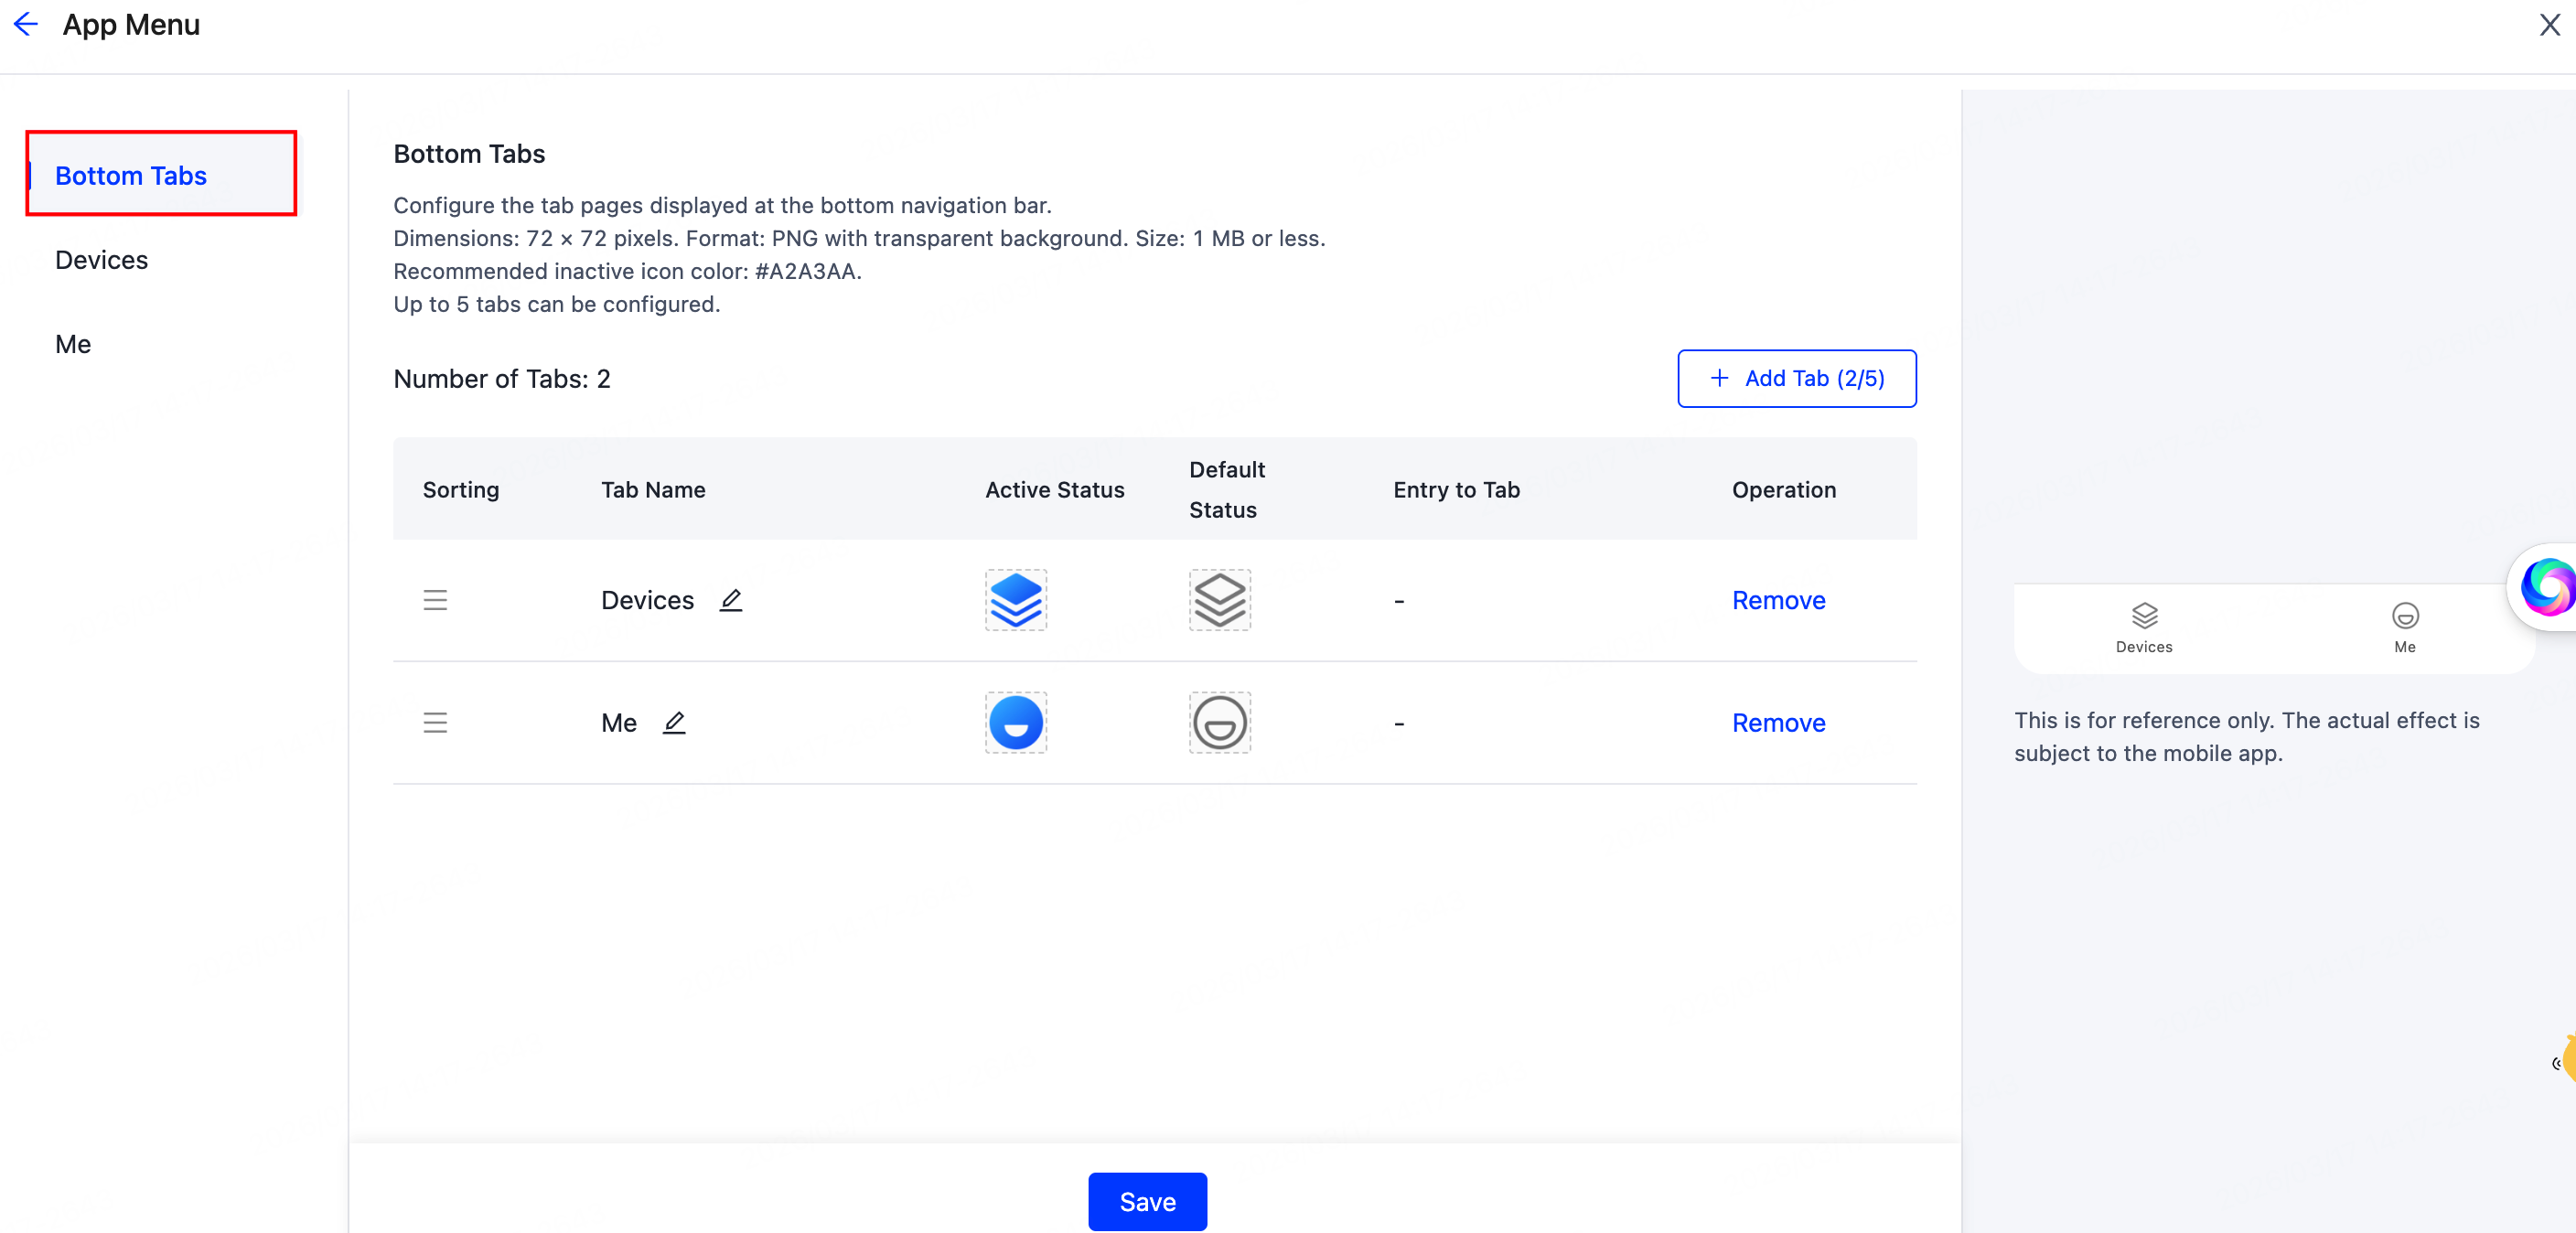
Task: Grab the Devices row sorting handle
Action: point(435,600)
